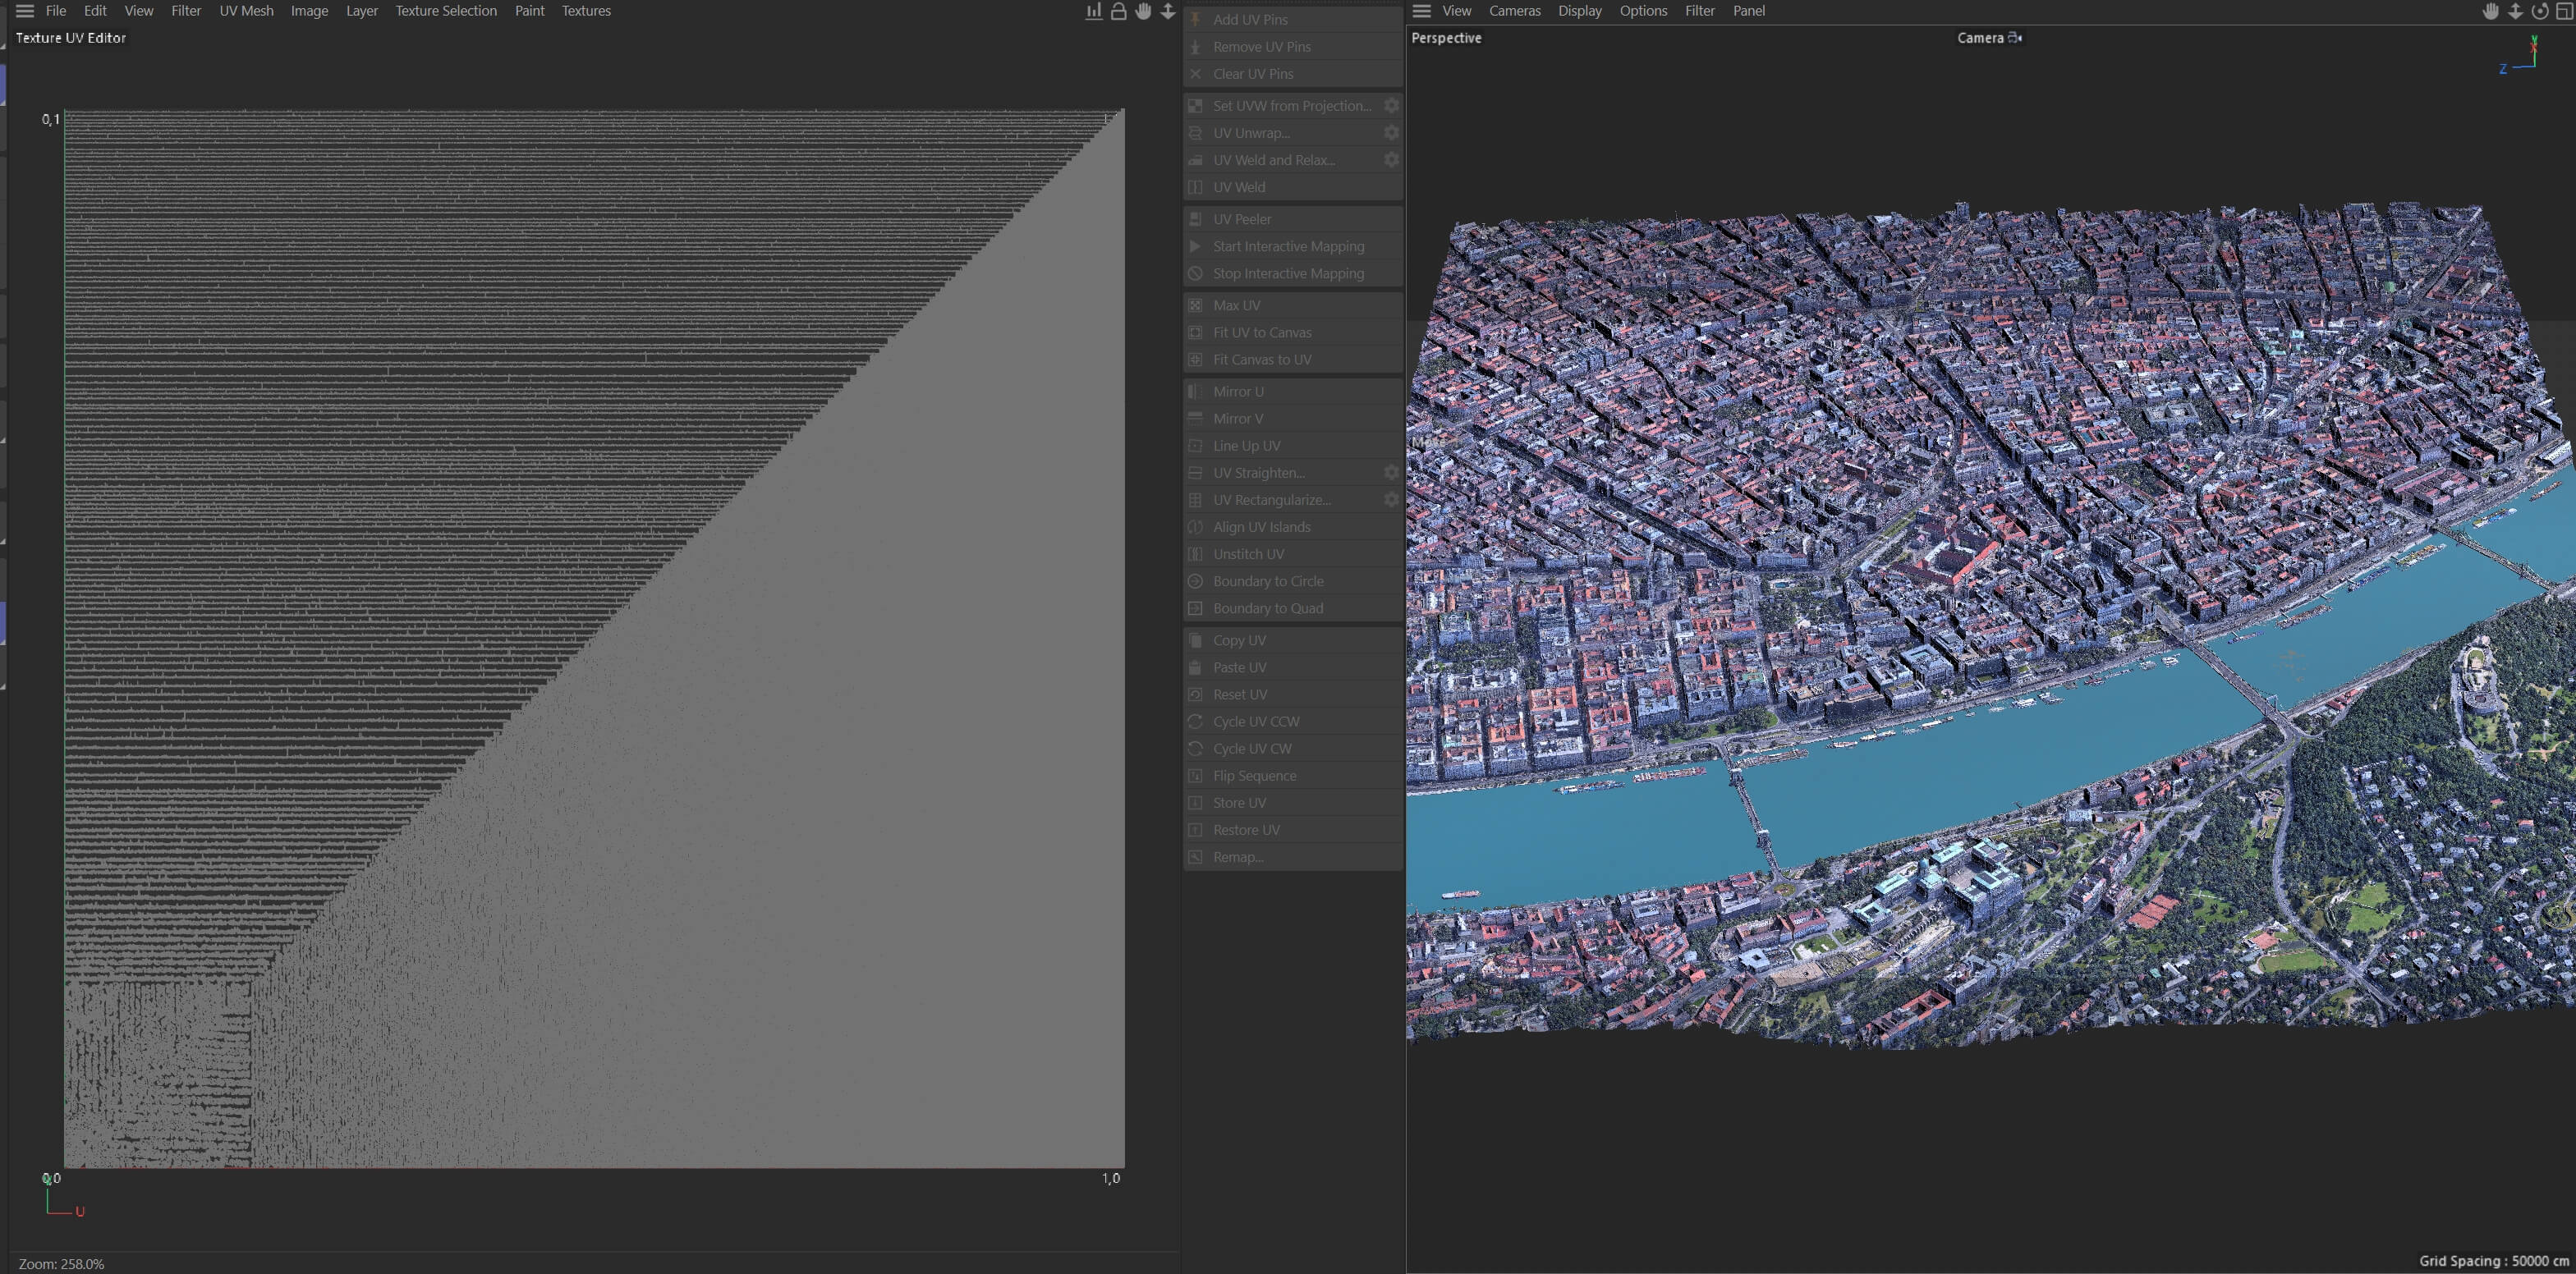The height and width of the screenshot is (1274, 2576).
Task: Click the Copy UV command
Action: 1293,640
